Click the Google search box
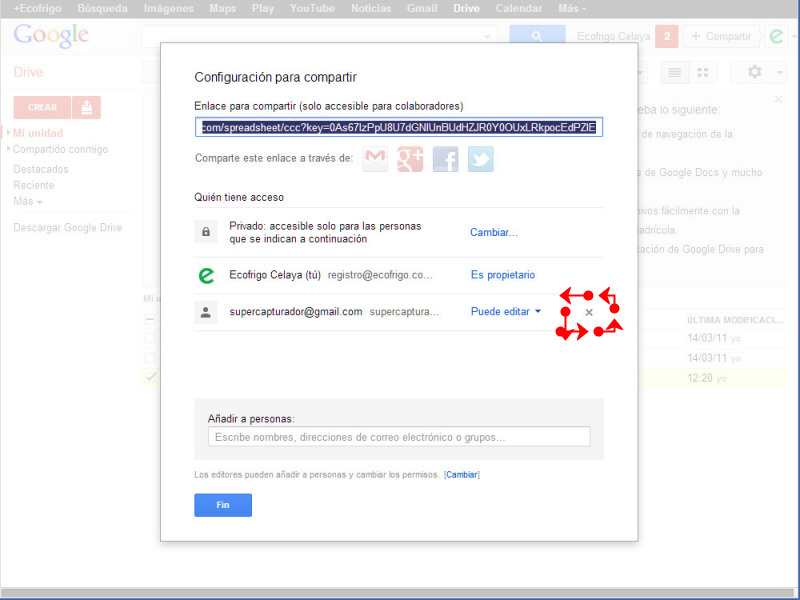Viewport: 800px width, 600px height. [320, 37]
